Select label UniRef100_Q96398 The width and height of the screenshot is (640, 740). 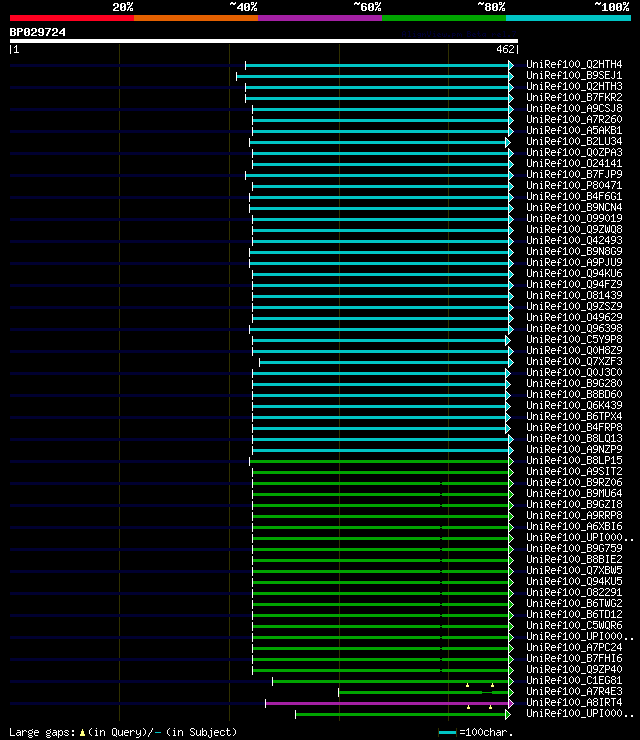(574, 328)
